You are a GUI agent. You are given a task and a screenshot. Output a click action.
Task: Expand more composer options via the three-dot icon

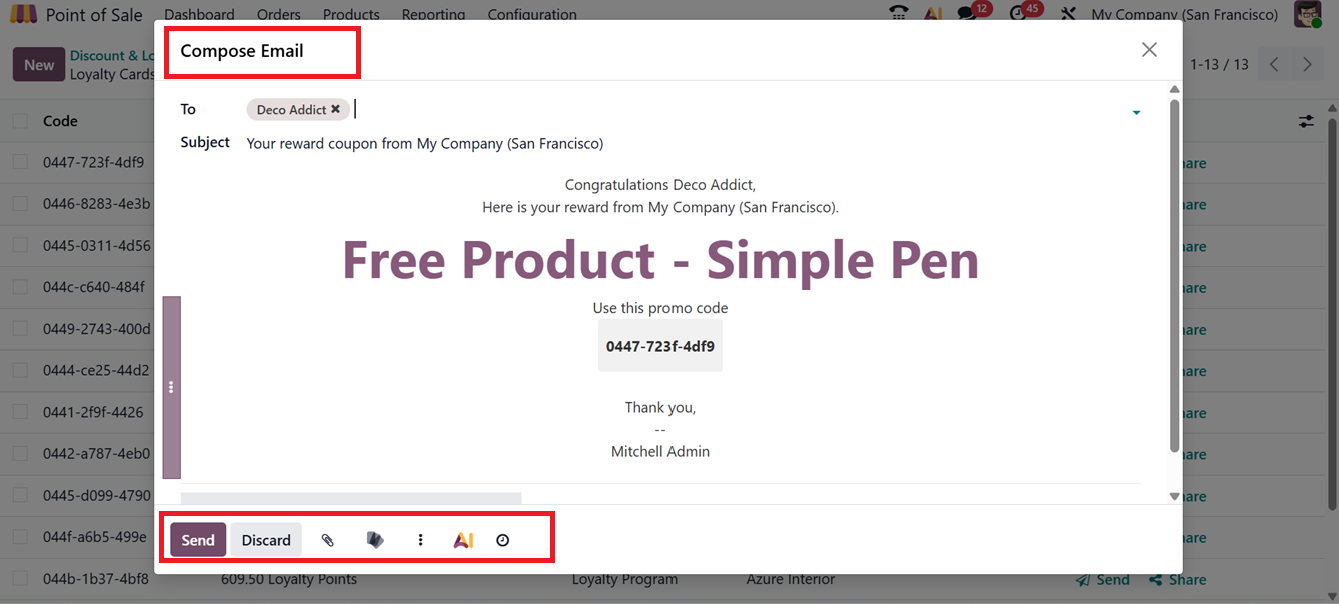click(420, 539)
